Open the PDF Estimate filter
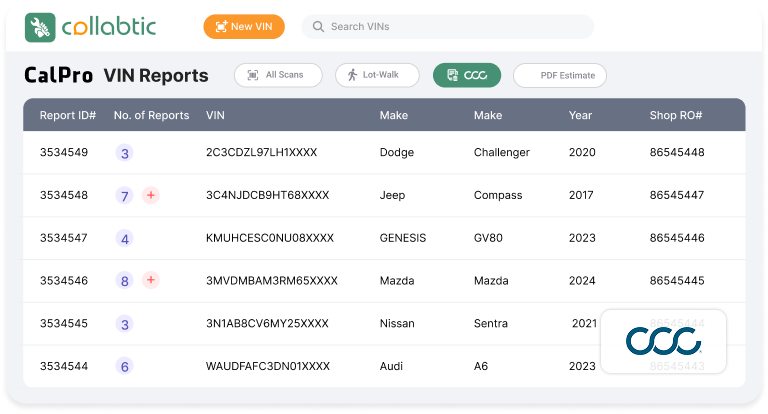Viewport: 768px width, 414px height. pos(559,75)
